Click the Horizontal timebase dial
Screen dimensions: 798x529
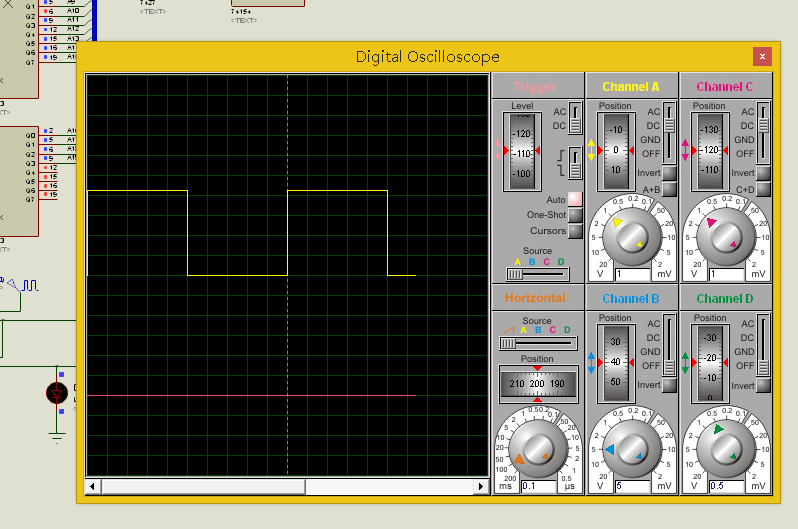(538, 449)
